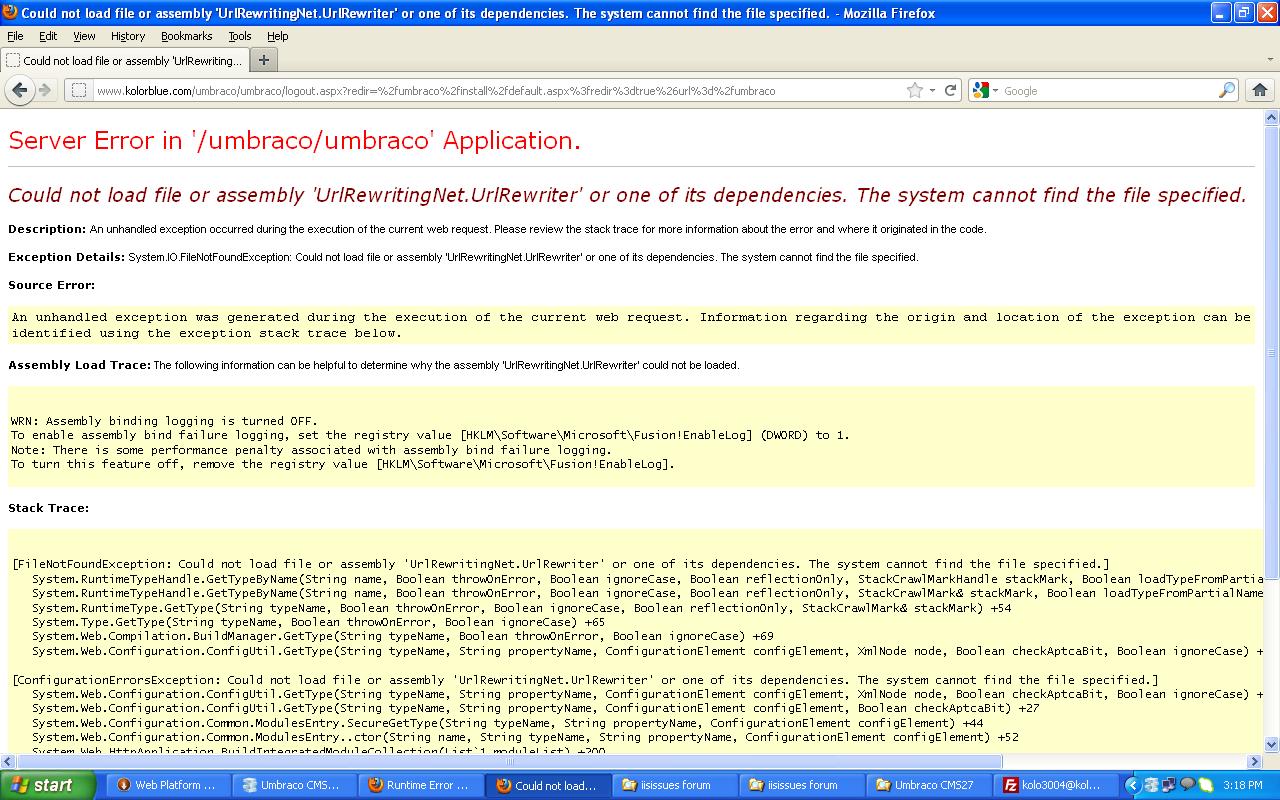Open the Help menu

(278, 36)
